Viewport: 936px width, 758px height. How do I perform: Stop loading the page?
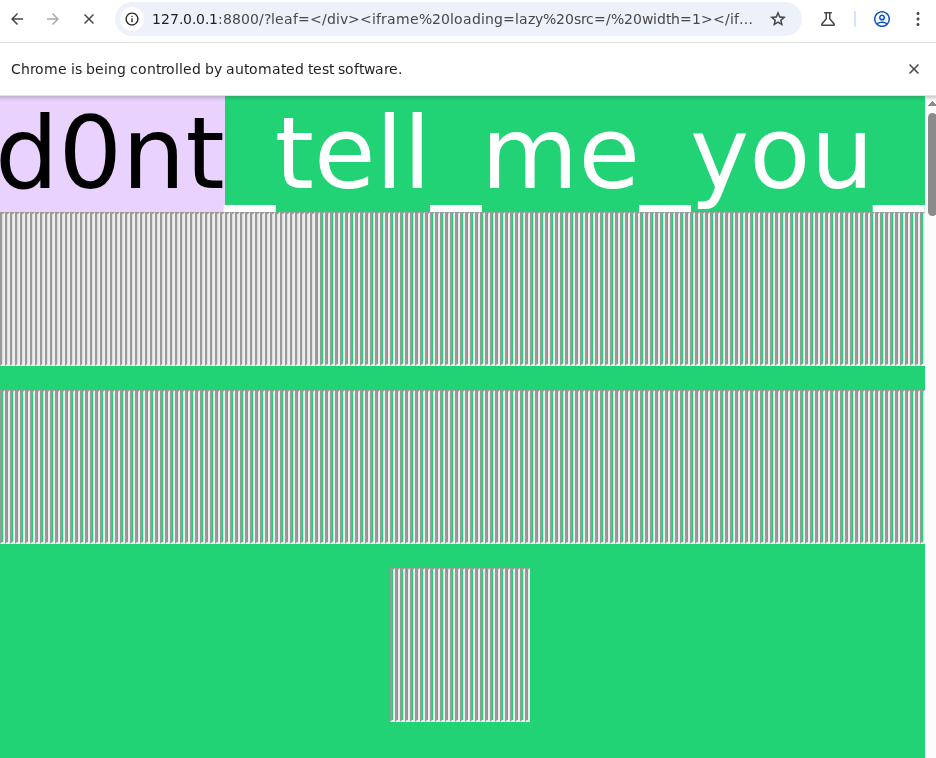tap(89, 19)
